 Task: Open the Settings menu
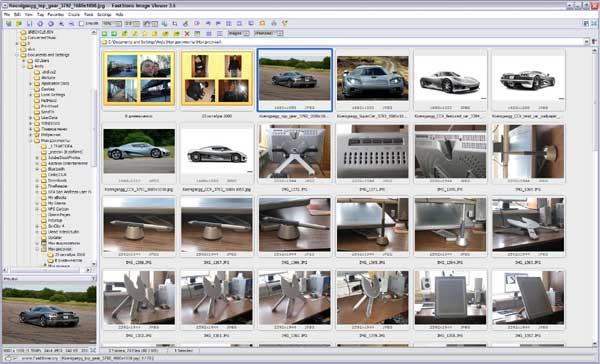104,15
